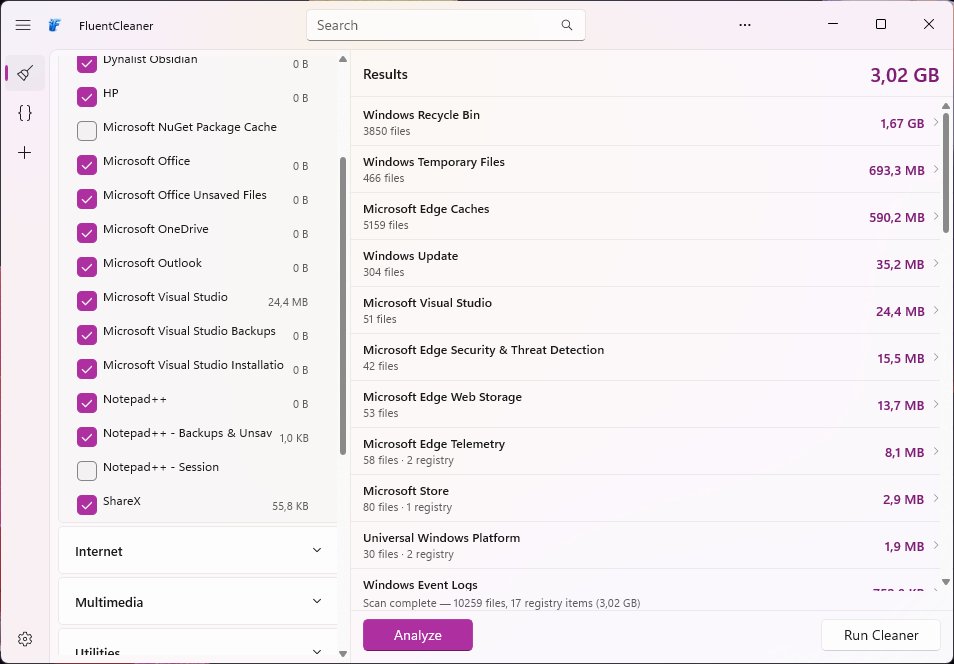Expand Windows Temporary Files result chevron
This screenshot has height=664, width=954.
(x=936, y=169)
